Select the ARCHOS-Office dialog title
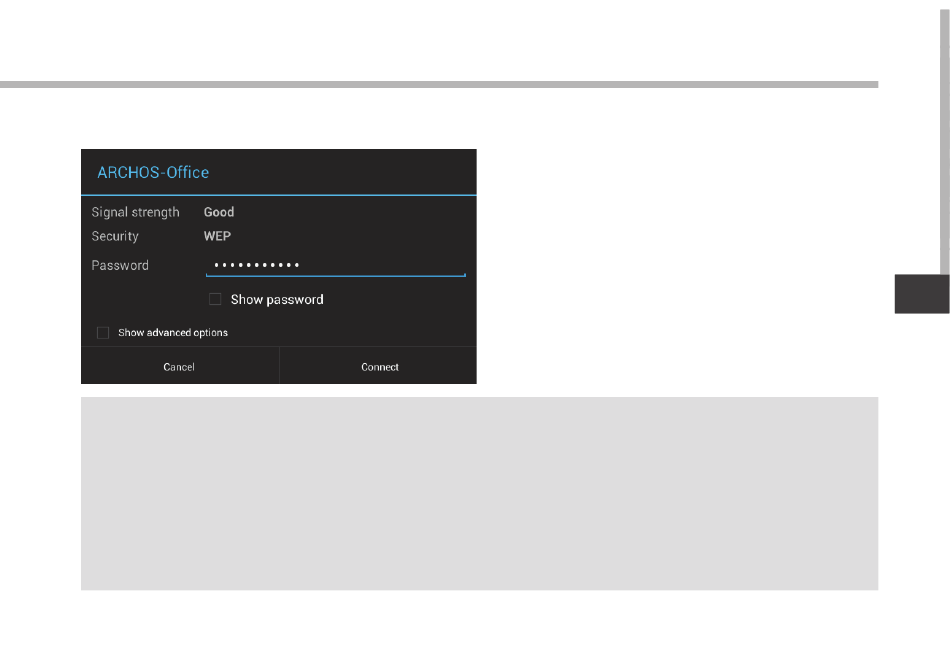This screenshot has height=672, width=950. (x=153, y=173)
